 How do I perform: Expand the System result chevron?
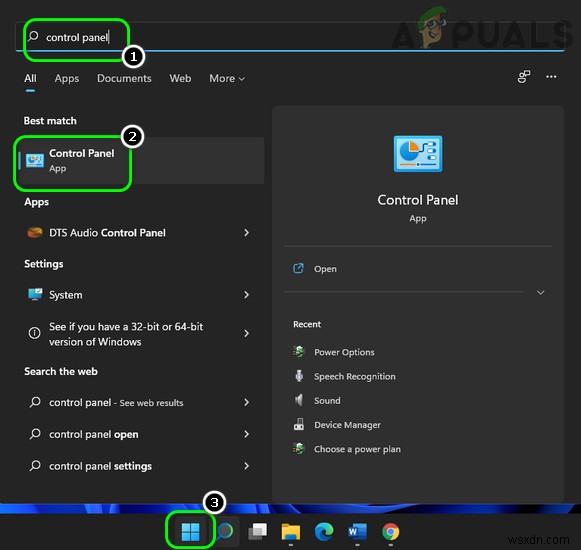(246, 295)
